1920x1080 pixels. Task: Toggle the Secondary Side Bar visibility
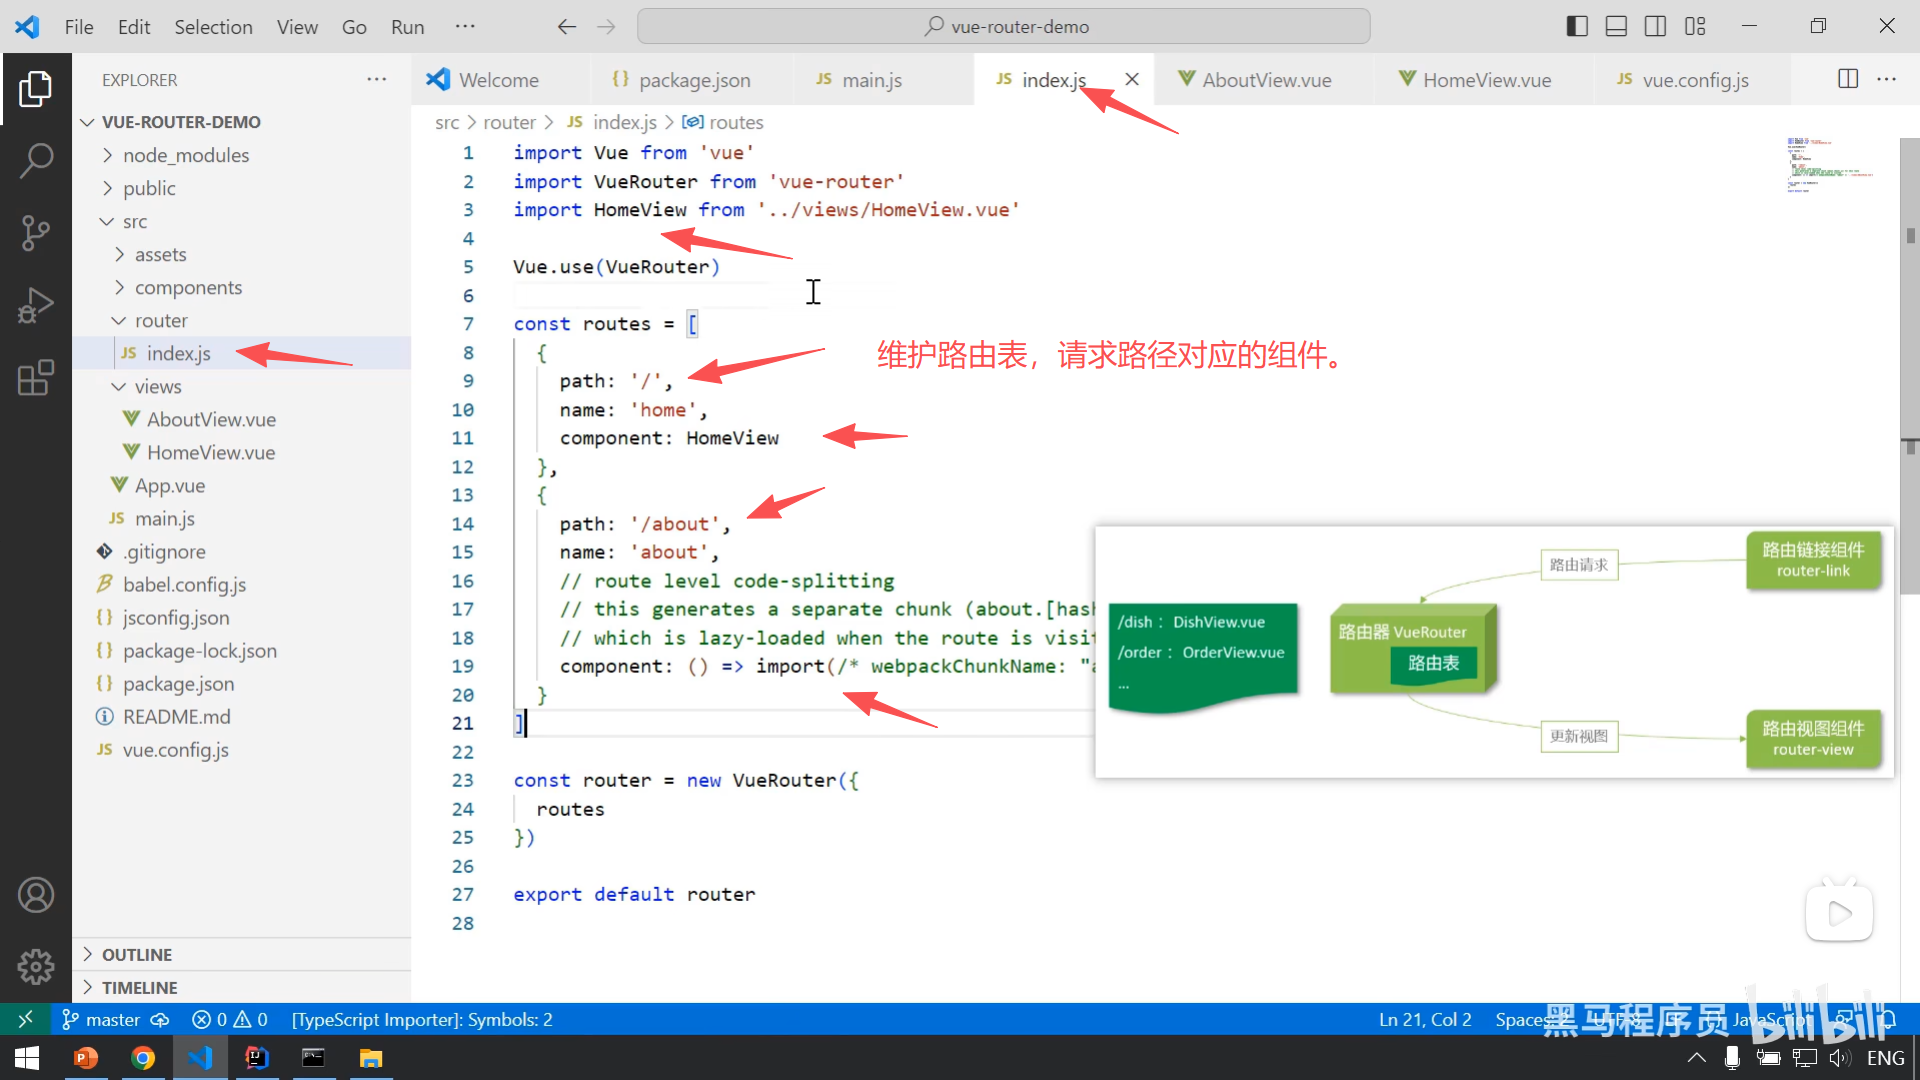coord(1655,26)
